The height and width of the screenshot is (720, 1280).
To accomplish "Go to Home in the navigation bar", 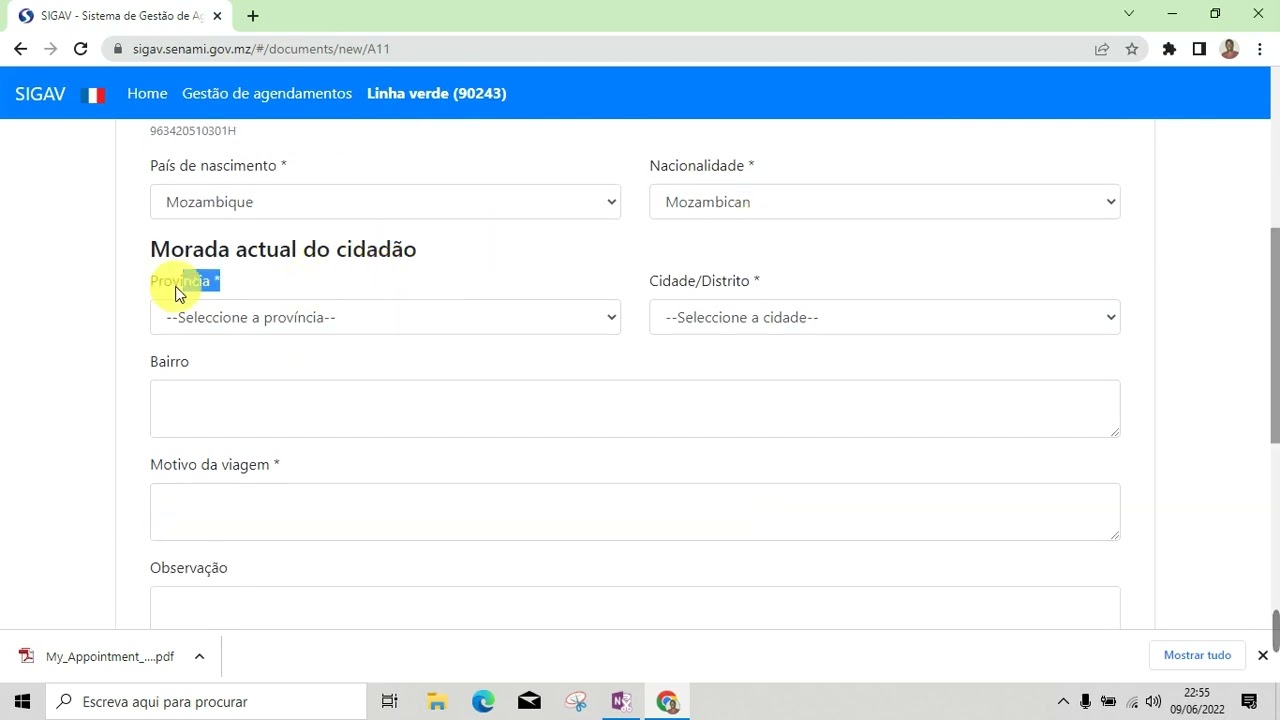I will (147, 93).
